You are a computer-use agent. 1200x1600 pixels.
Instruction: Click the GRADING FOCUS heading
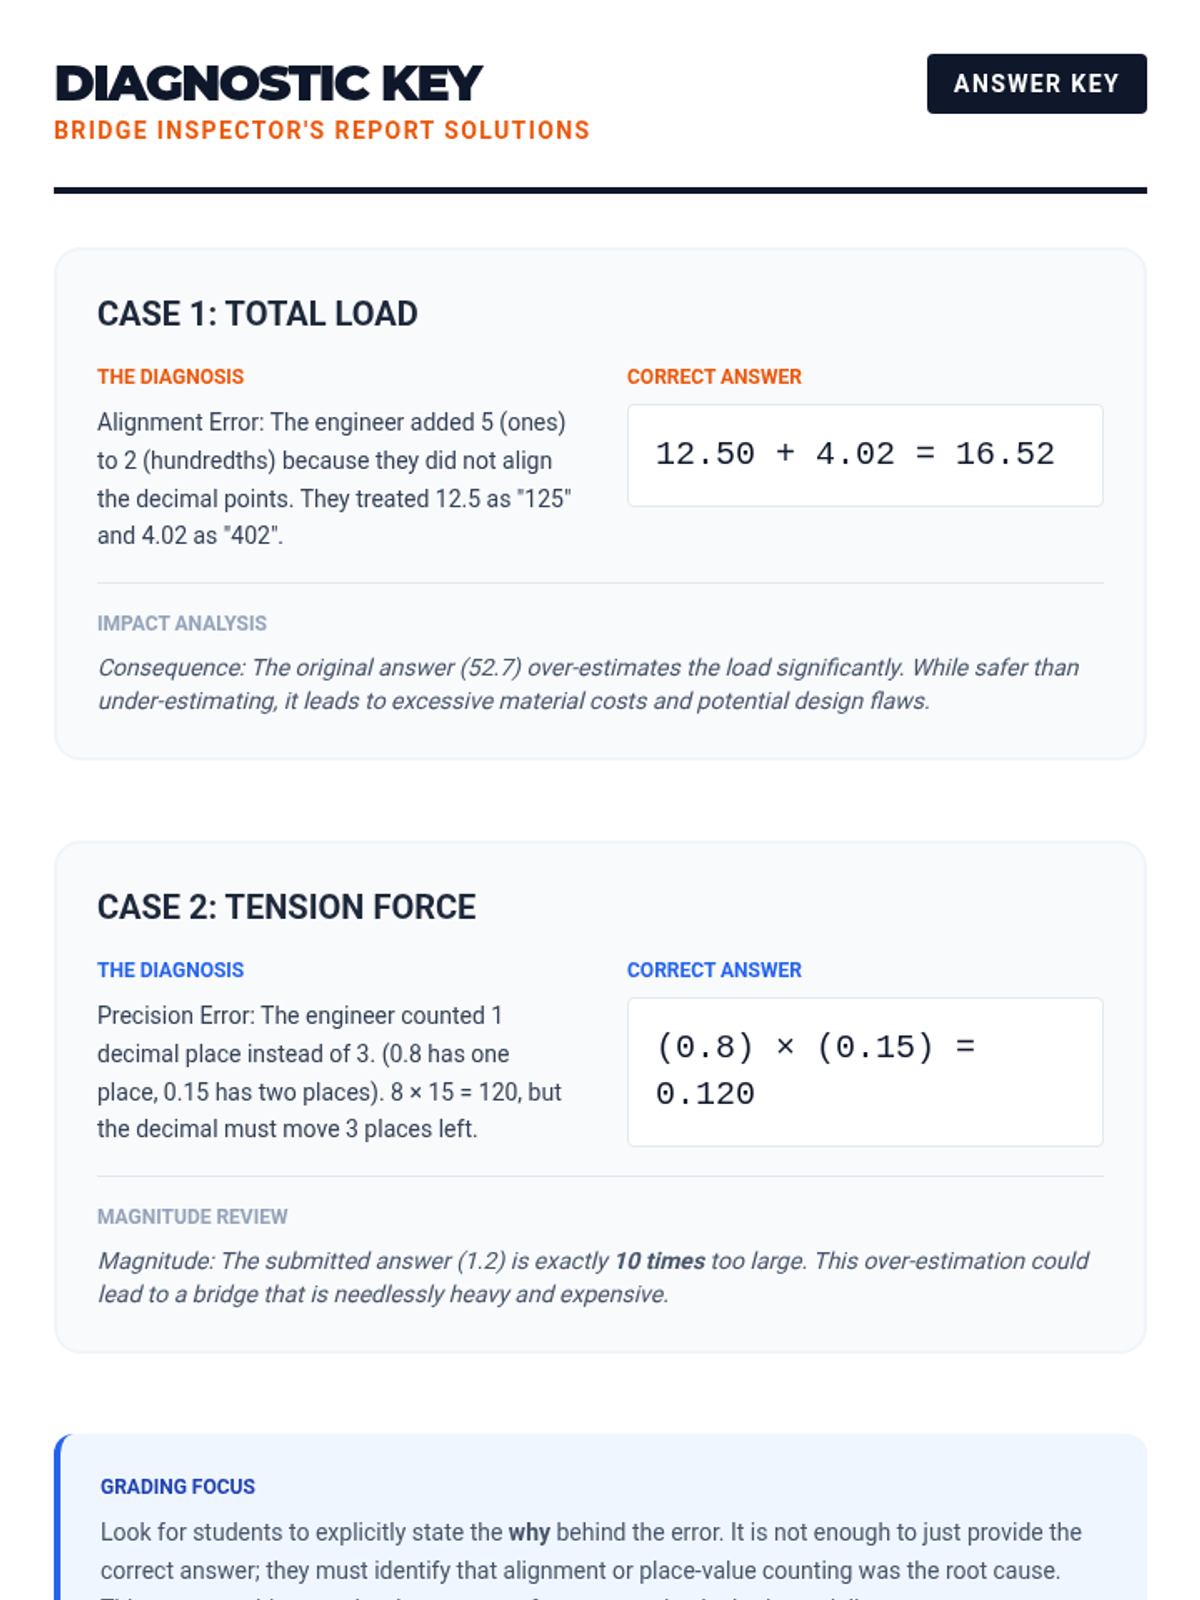tap(178, 1487)
